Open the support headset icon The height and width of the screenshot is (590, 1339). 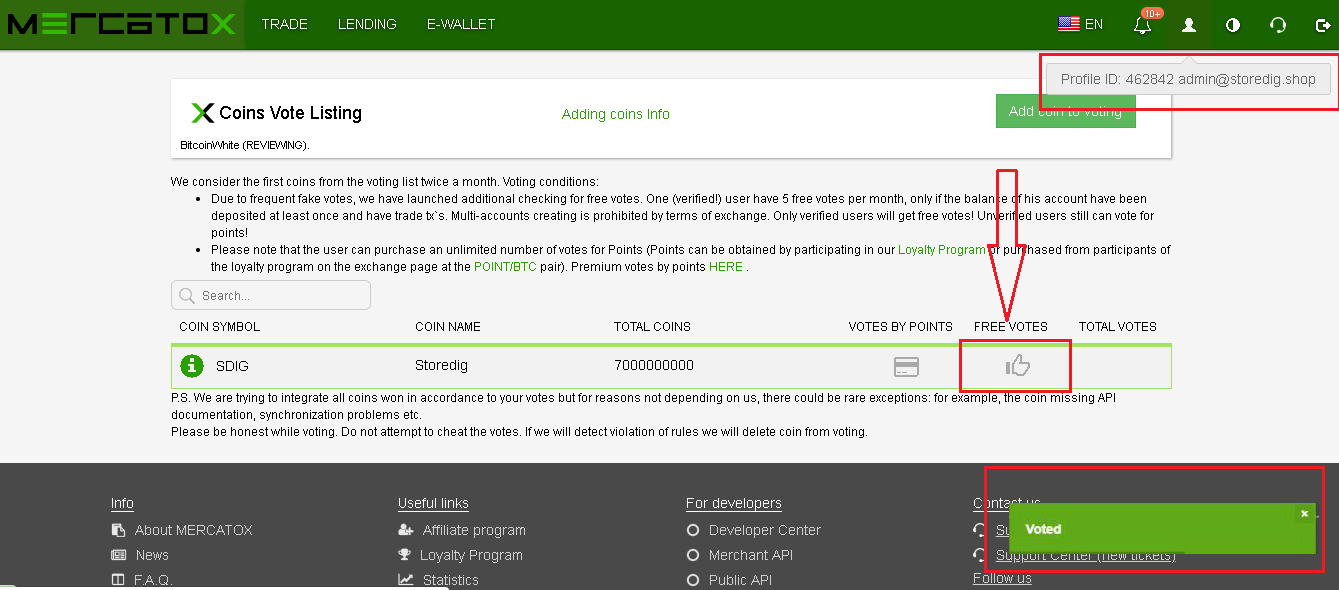1278,25
